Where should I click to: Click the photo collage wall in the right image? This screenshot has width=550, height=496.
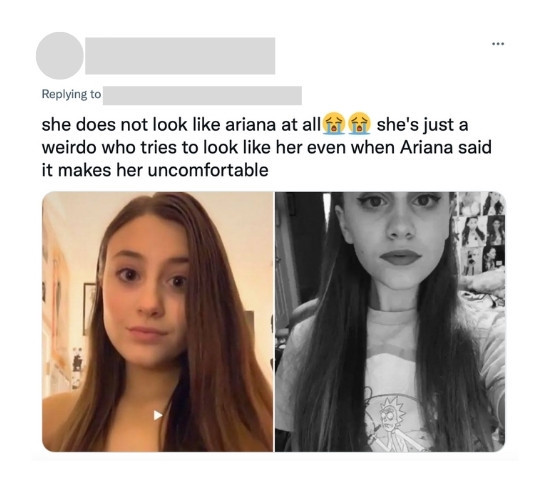coord(479,235)
